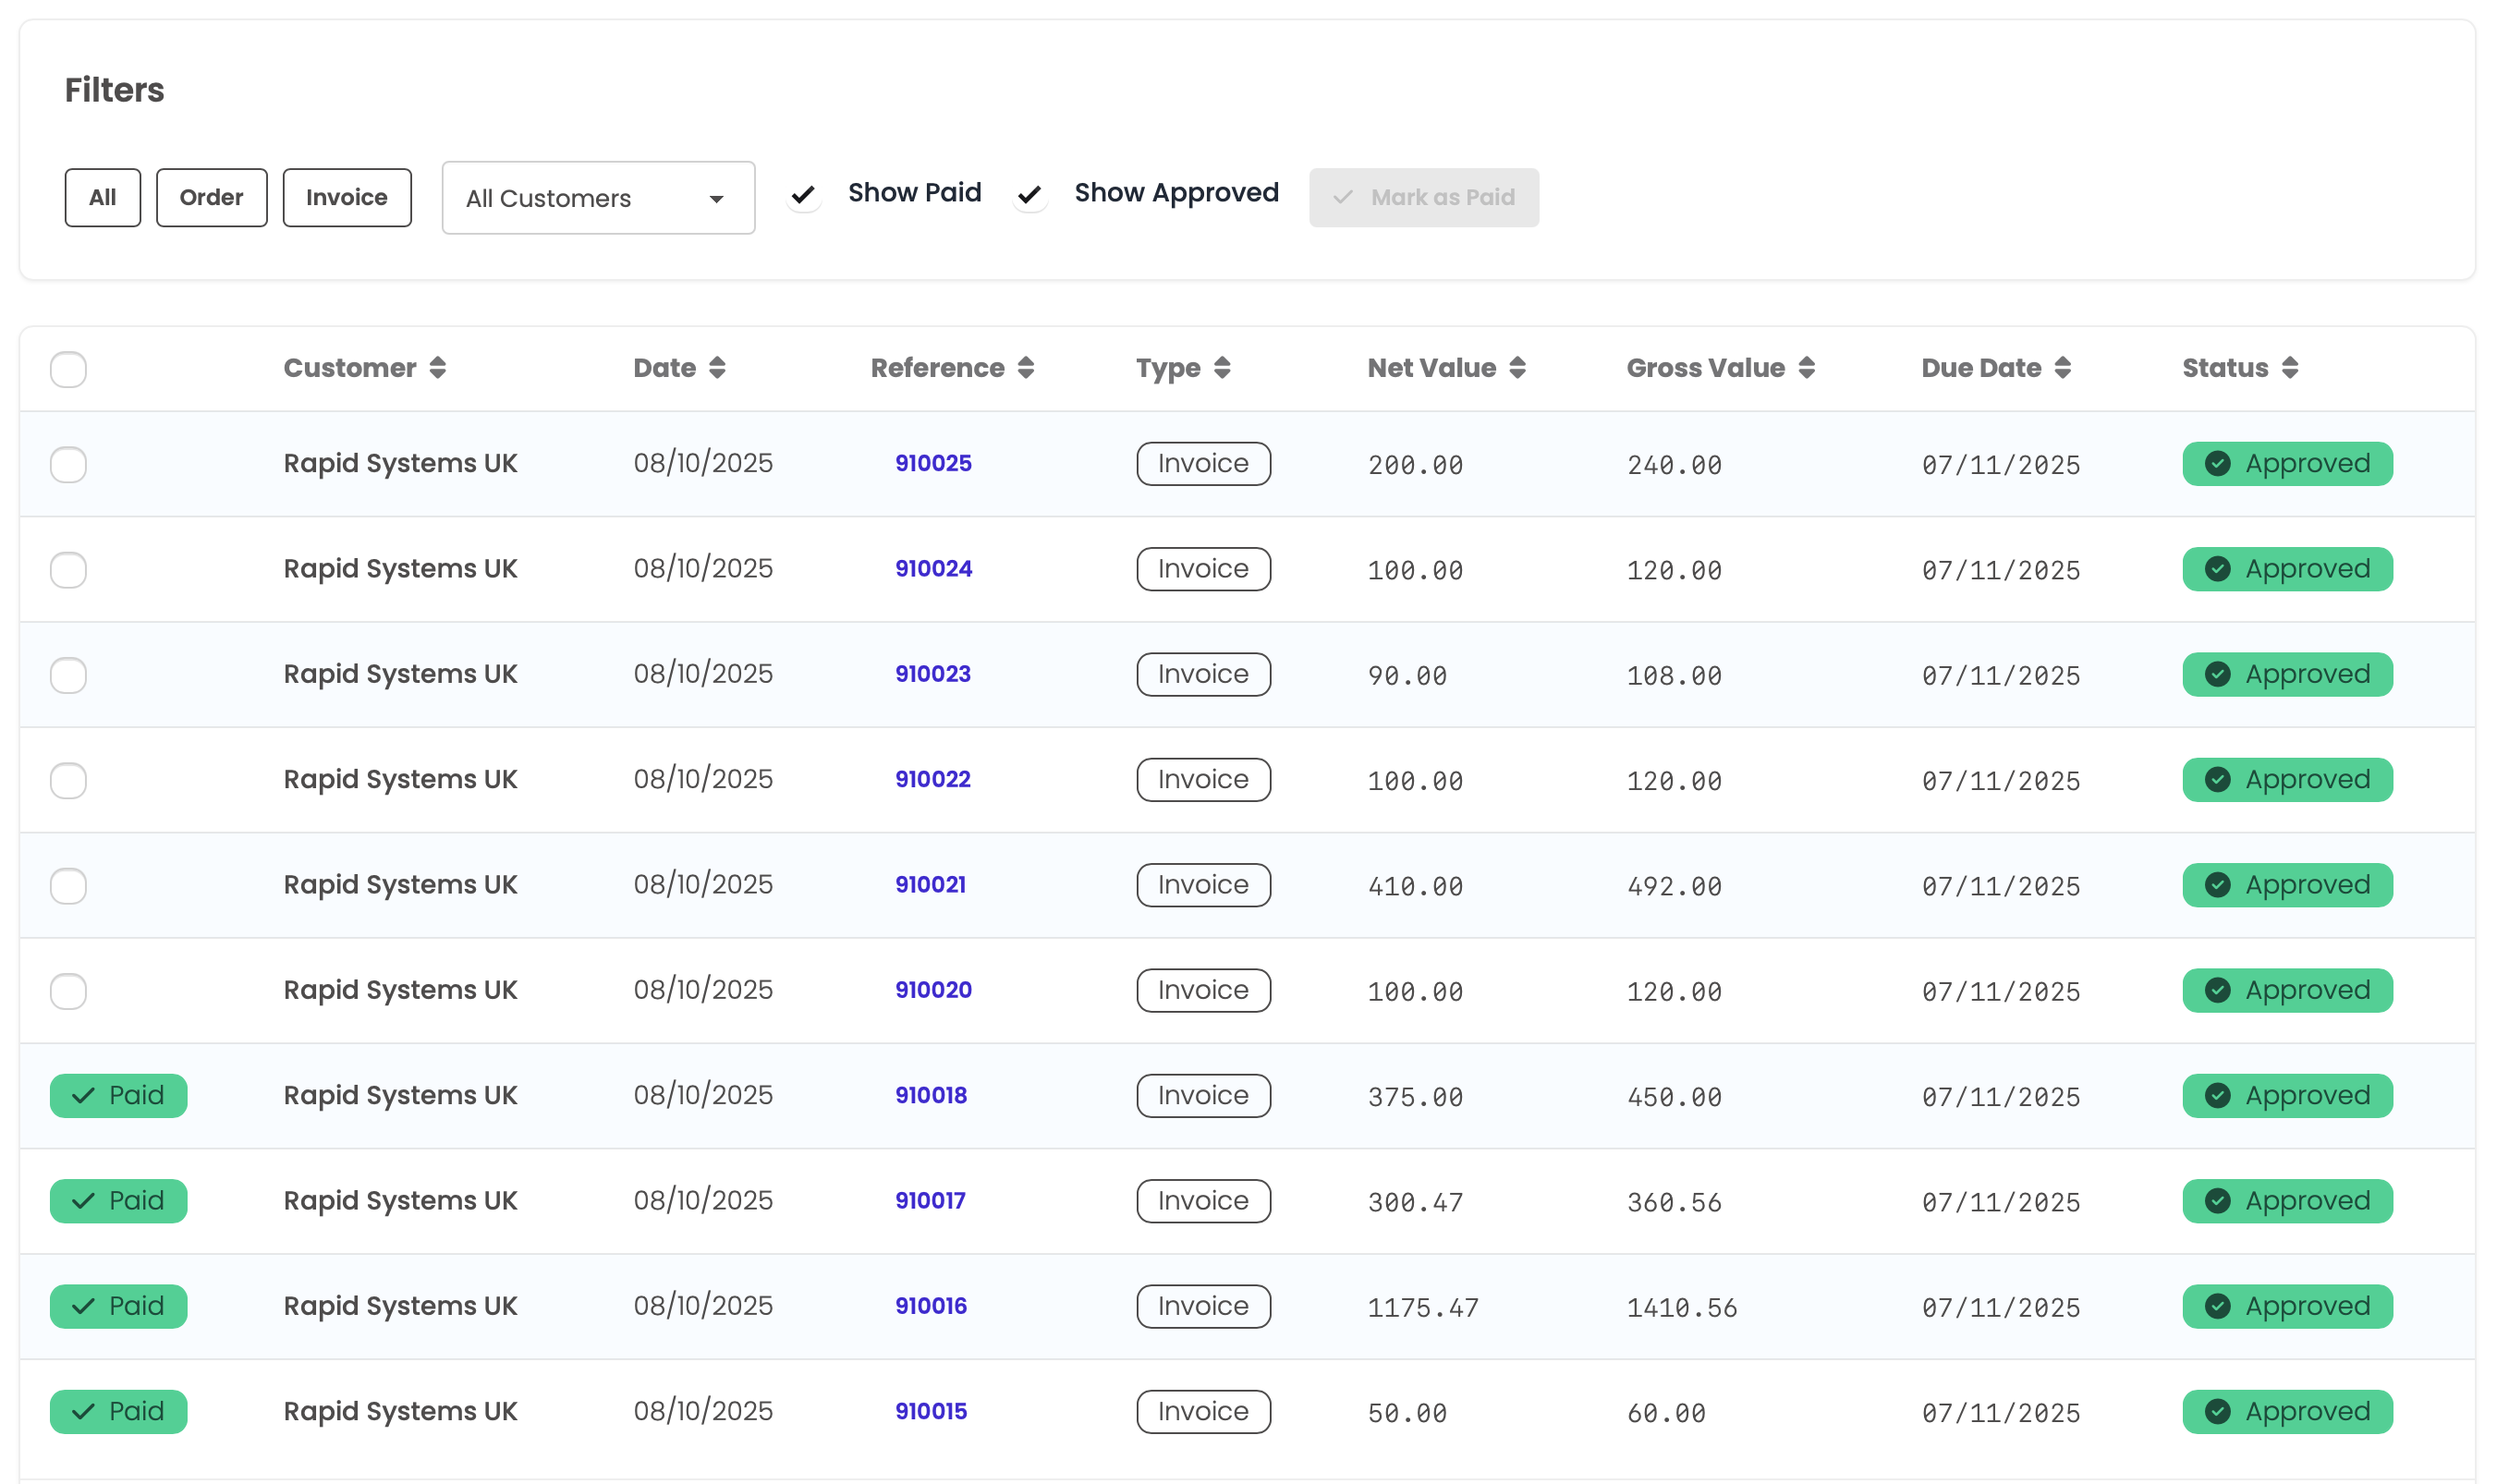The width and height of the screenshot is (2497, 1484).
Task: Click net value 90.00
Action: pyautogui.click(x=1407, y=676)
